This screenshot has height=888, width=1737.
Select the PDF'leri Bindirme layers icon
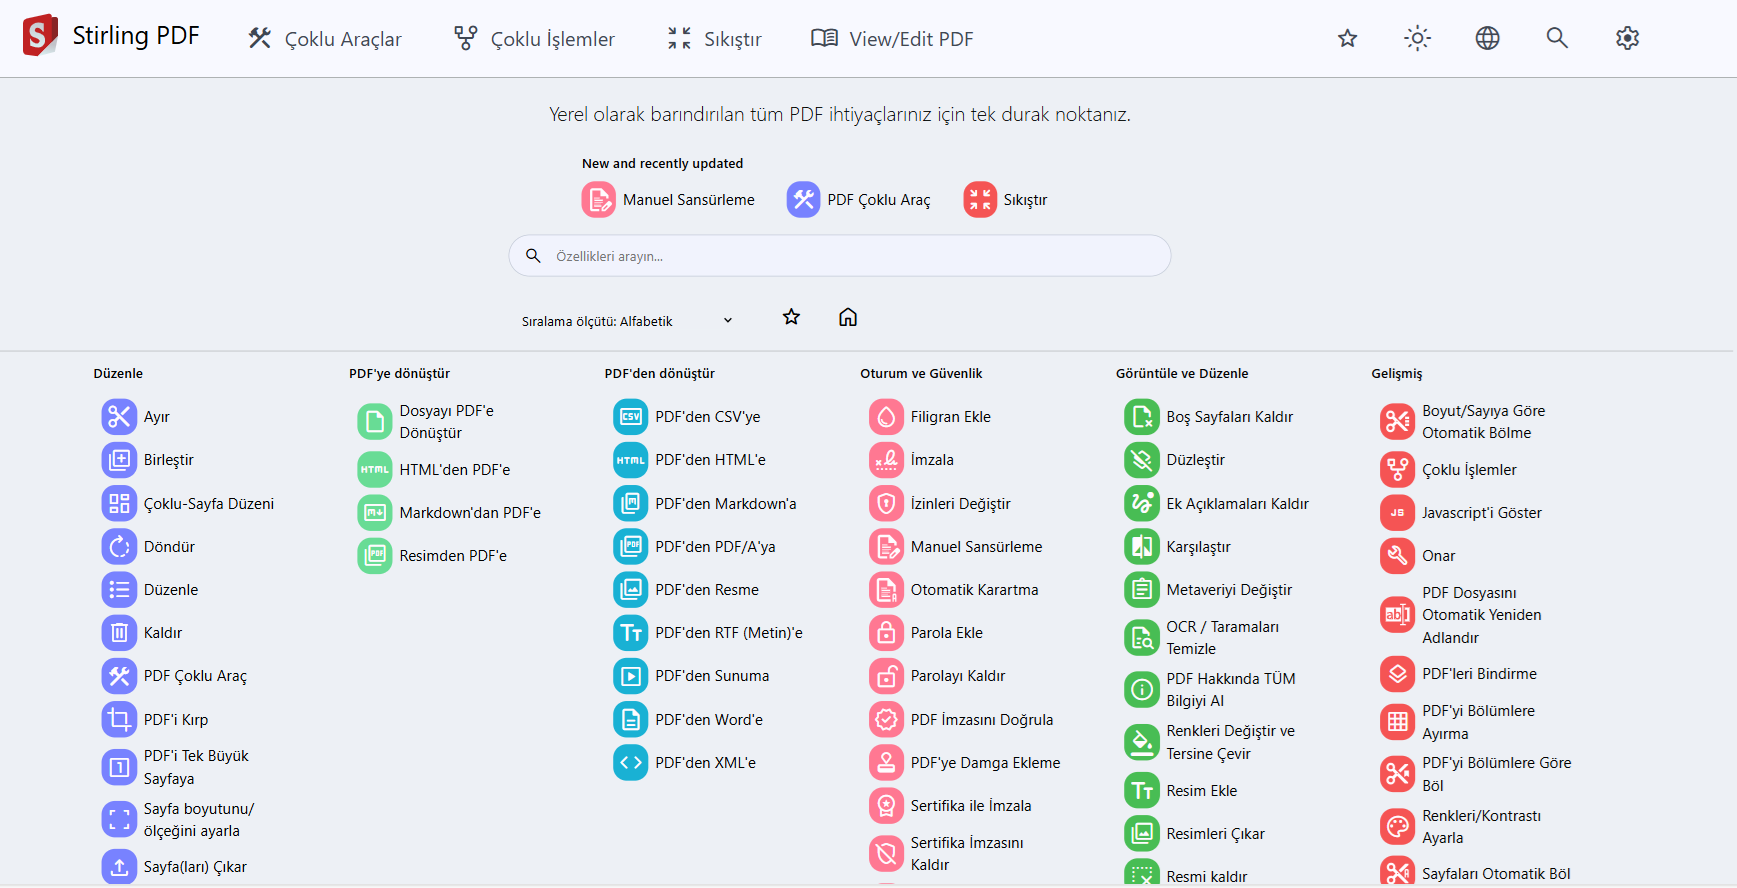tap(1398, 674)
